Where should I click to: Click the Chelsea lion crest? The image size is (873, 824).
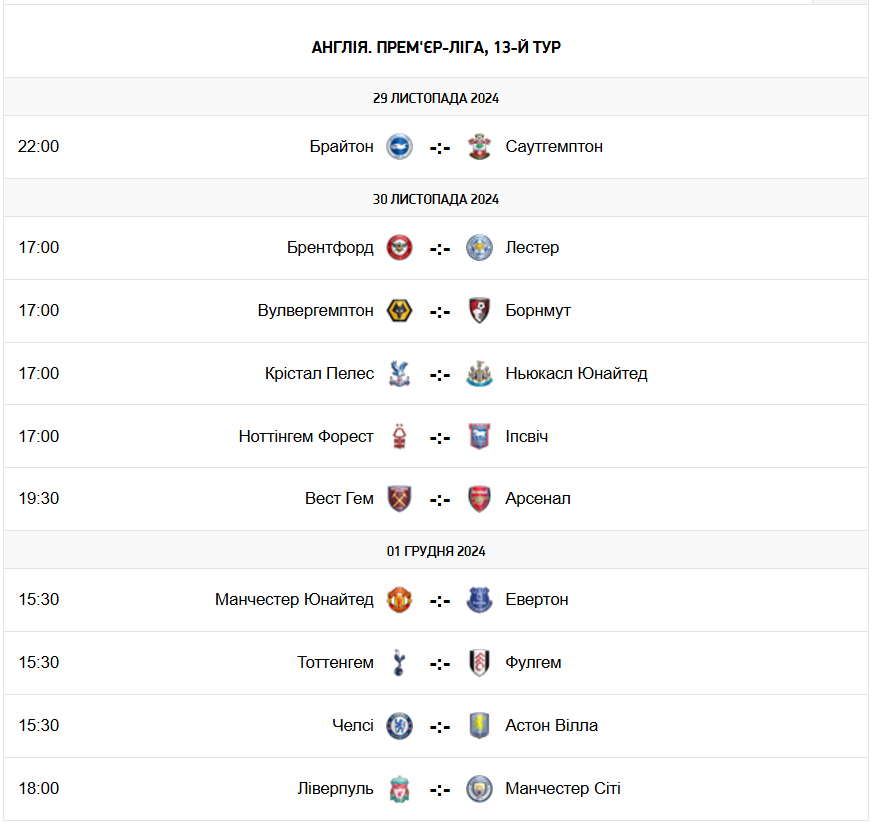click(399, 725)
